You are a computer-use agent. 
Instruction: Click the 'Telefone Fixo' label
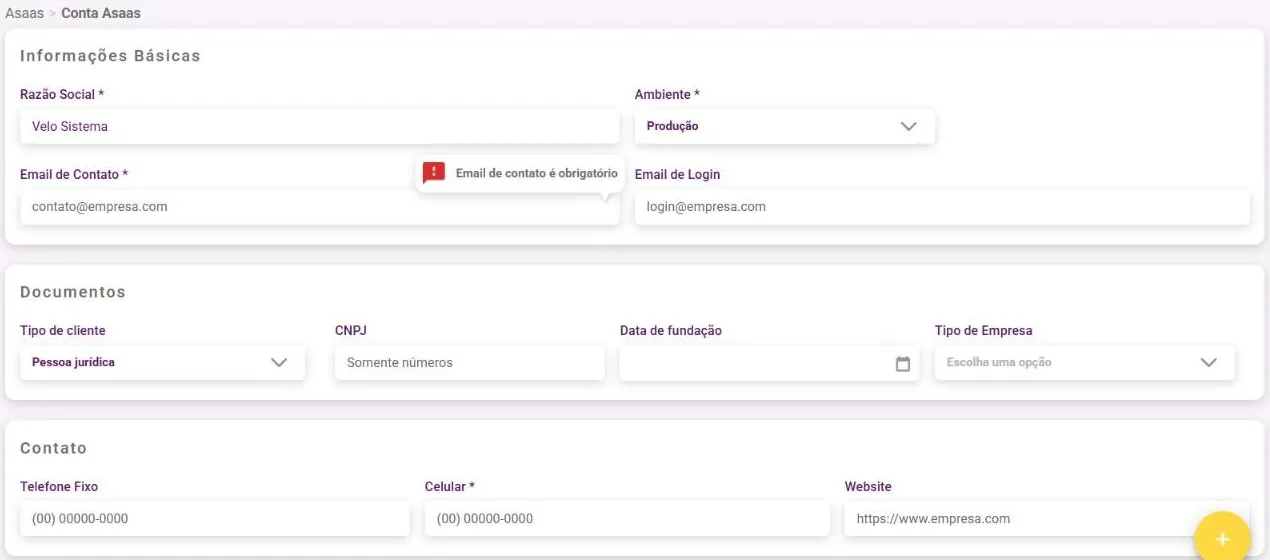pos(59,486)
